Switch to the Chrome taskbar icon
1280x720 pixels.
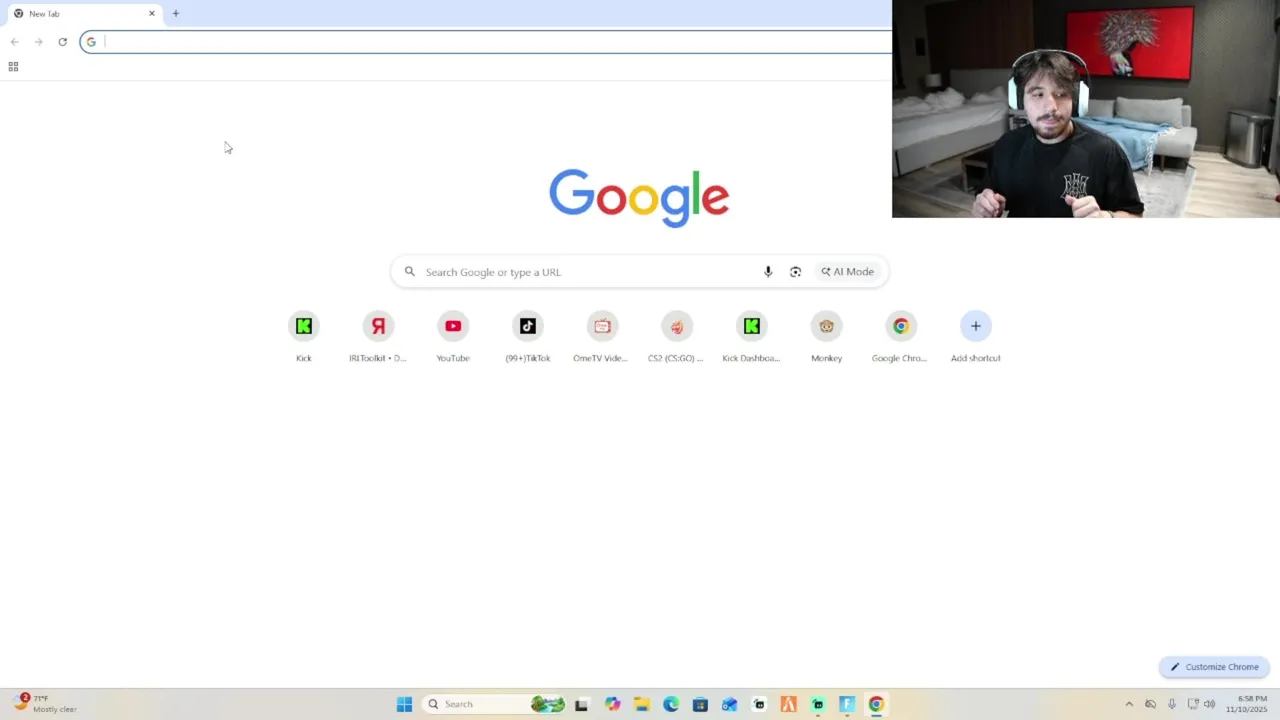point(876,704)
